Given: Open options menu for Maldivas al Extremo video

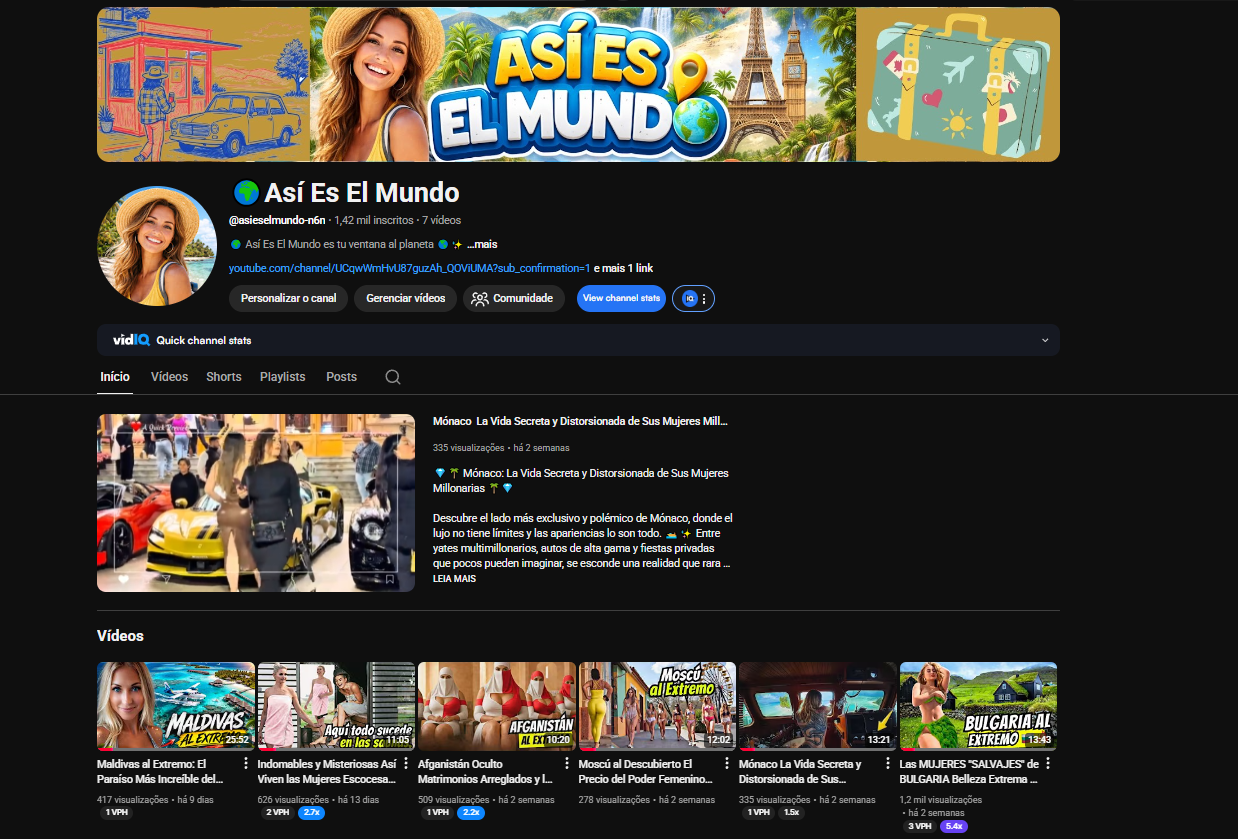Looking at the screenshot, I should point(246,764).
